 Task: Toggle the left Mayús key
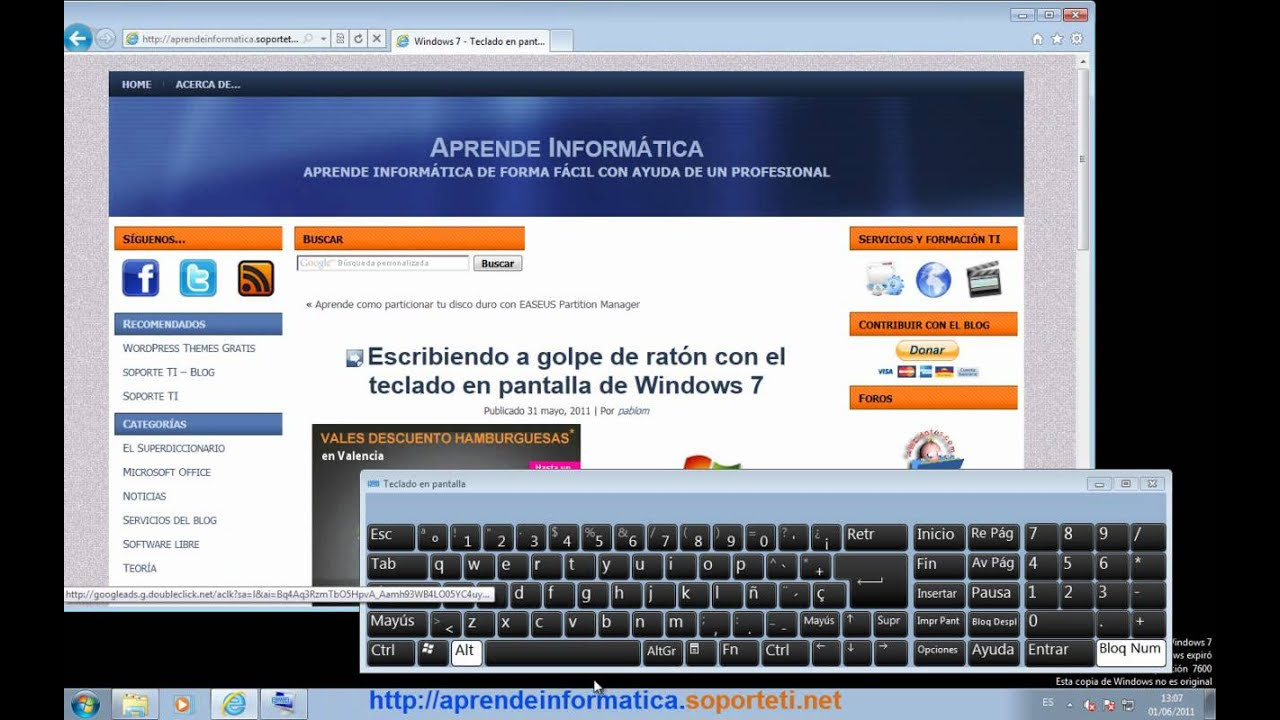[397, 623]
